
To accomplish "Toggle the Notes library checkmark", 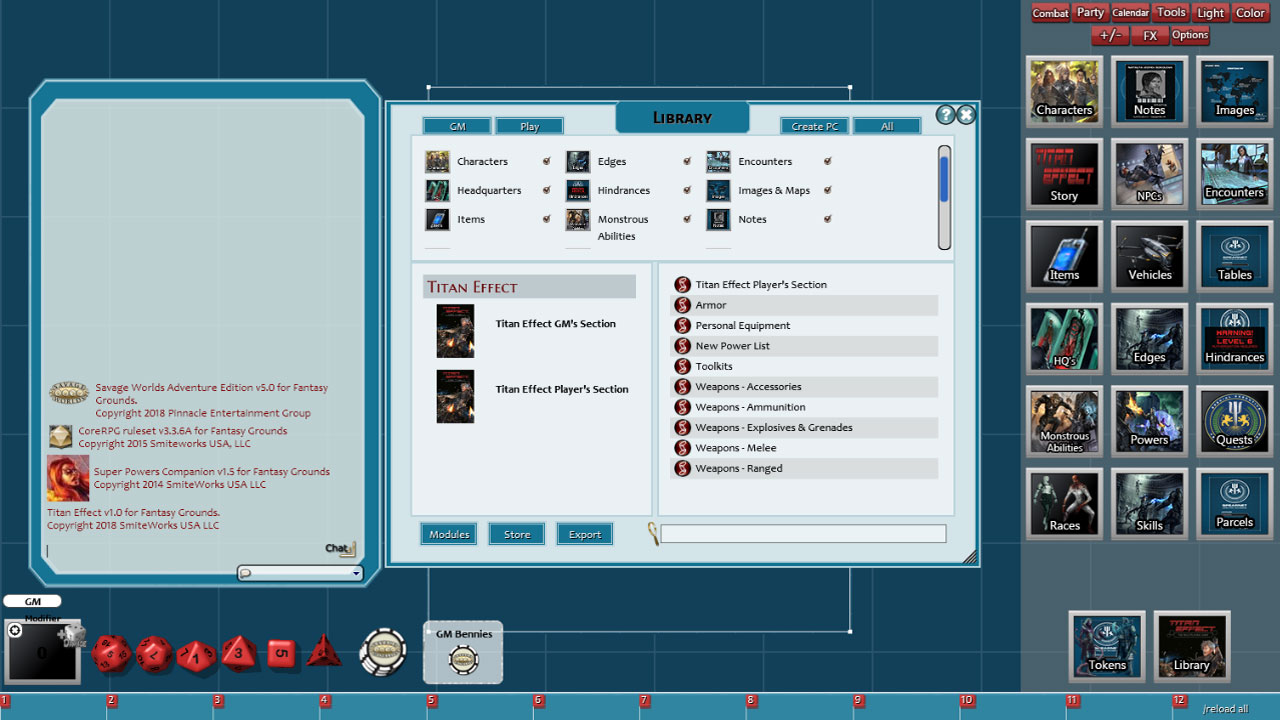I will tap(827, 218).
